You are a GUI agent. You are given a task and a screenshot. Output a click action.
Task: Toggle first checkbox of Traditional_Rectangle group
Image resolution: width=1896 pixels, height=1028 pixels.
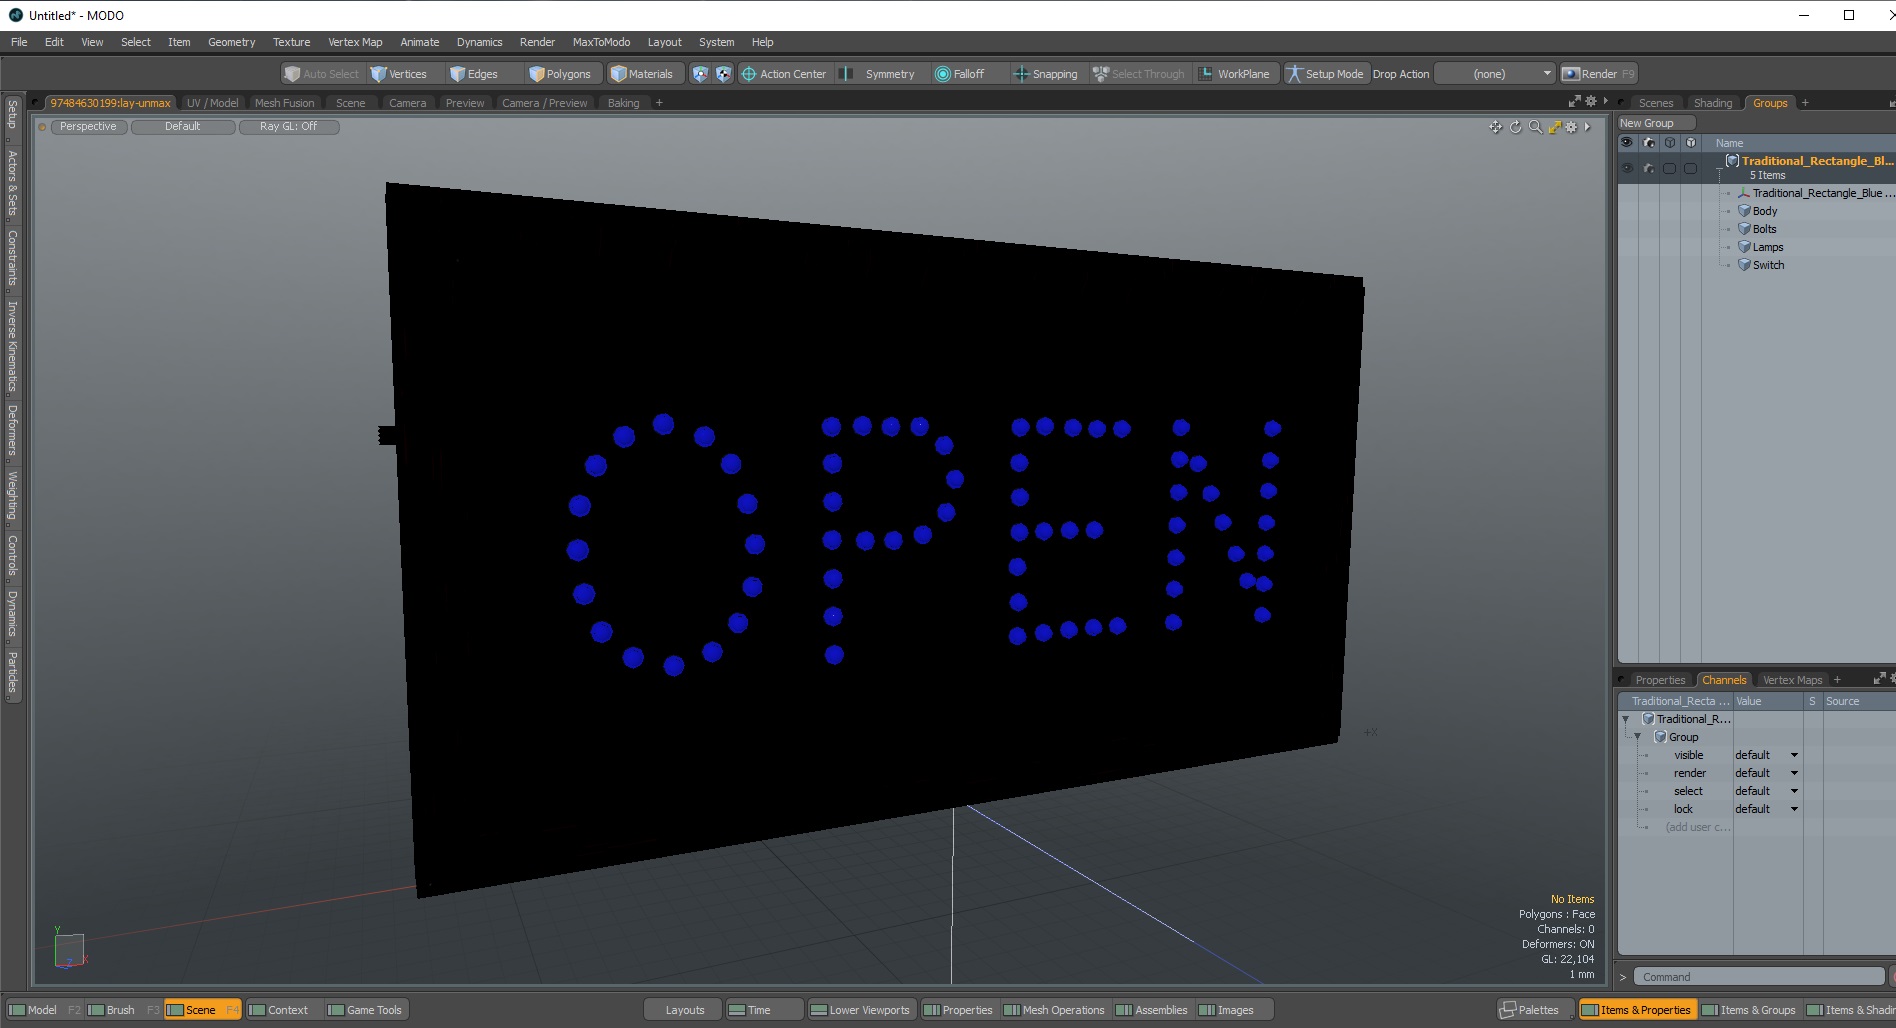(1669, 168)
